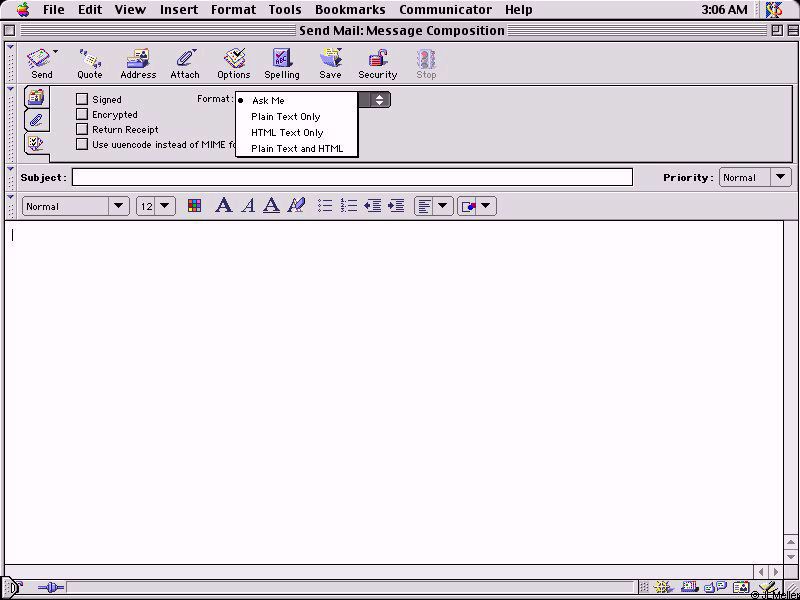Apply underline text formatting

pyautogui.click(x=271, y=206)
